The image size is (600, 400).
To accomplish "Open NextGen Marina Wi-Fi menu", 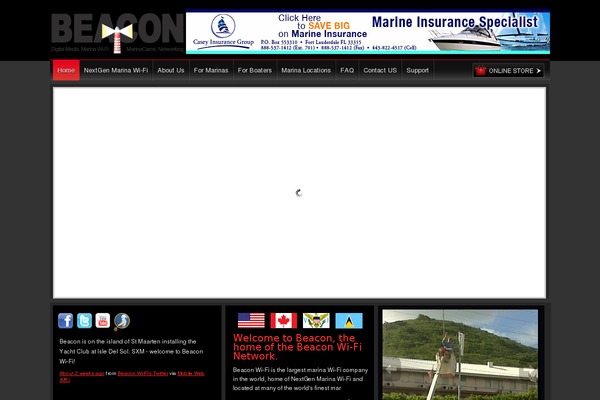I will point(116,70).
